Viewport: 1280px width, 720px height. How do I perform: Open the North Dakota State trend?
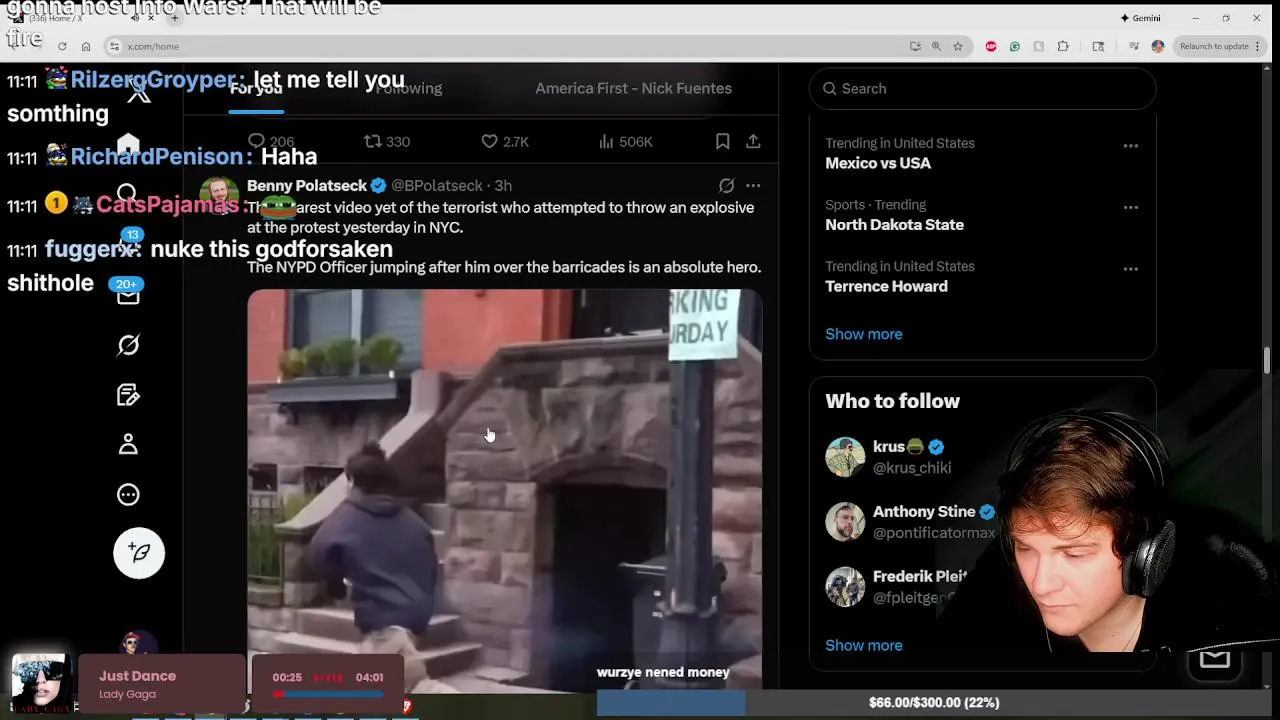click(x=894, y=225)
